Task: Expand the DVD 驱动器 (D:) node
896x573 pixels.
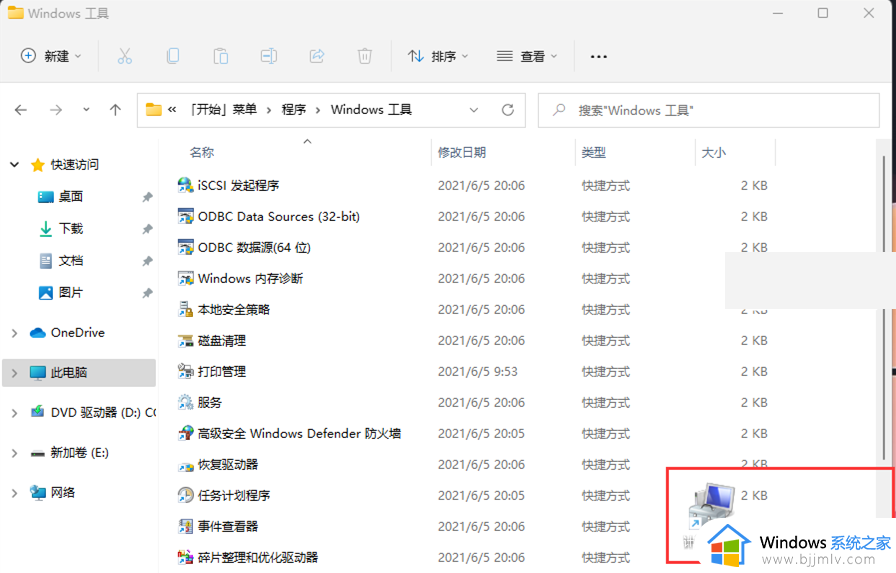Action: (14, 412)
